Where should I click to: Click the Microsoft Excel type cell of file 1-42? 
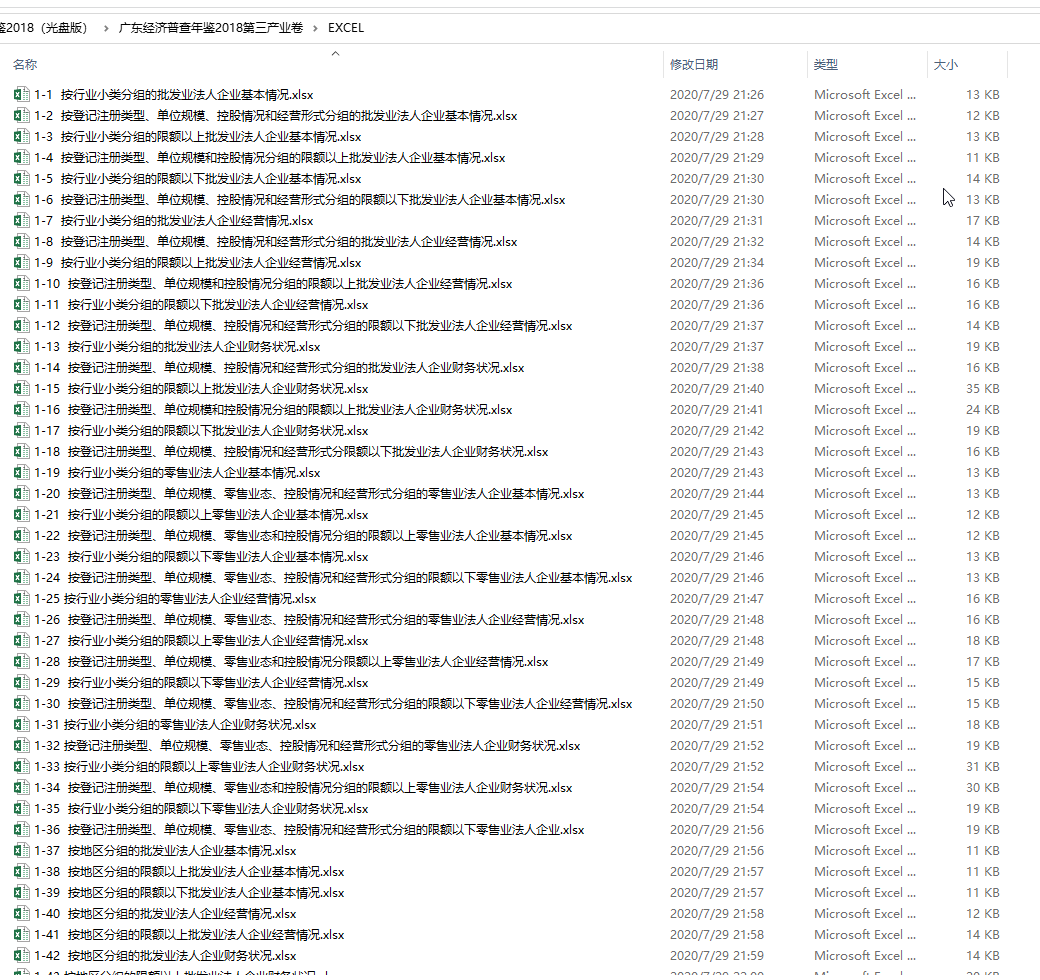[865, 955]
